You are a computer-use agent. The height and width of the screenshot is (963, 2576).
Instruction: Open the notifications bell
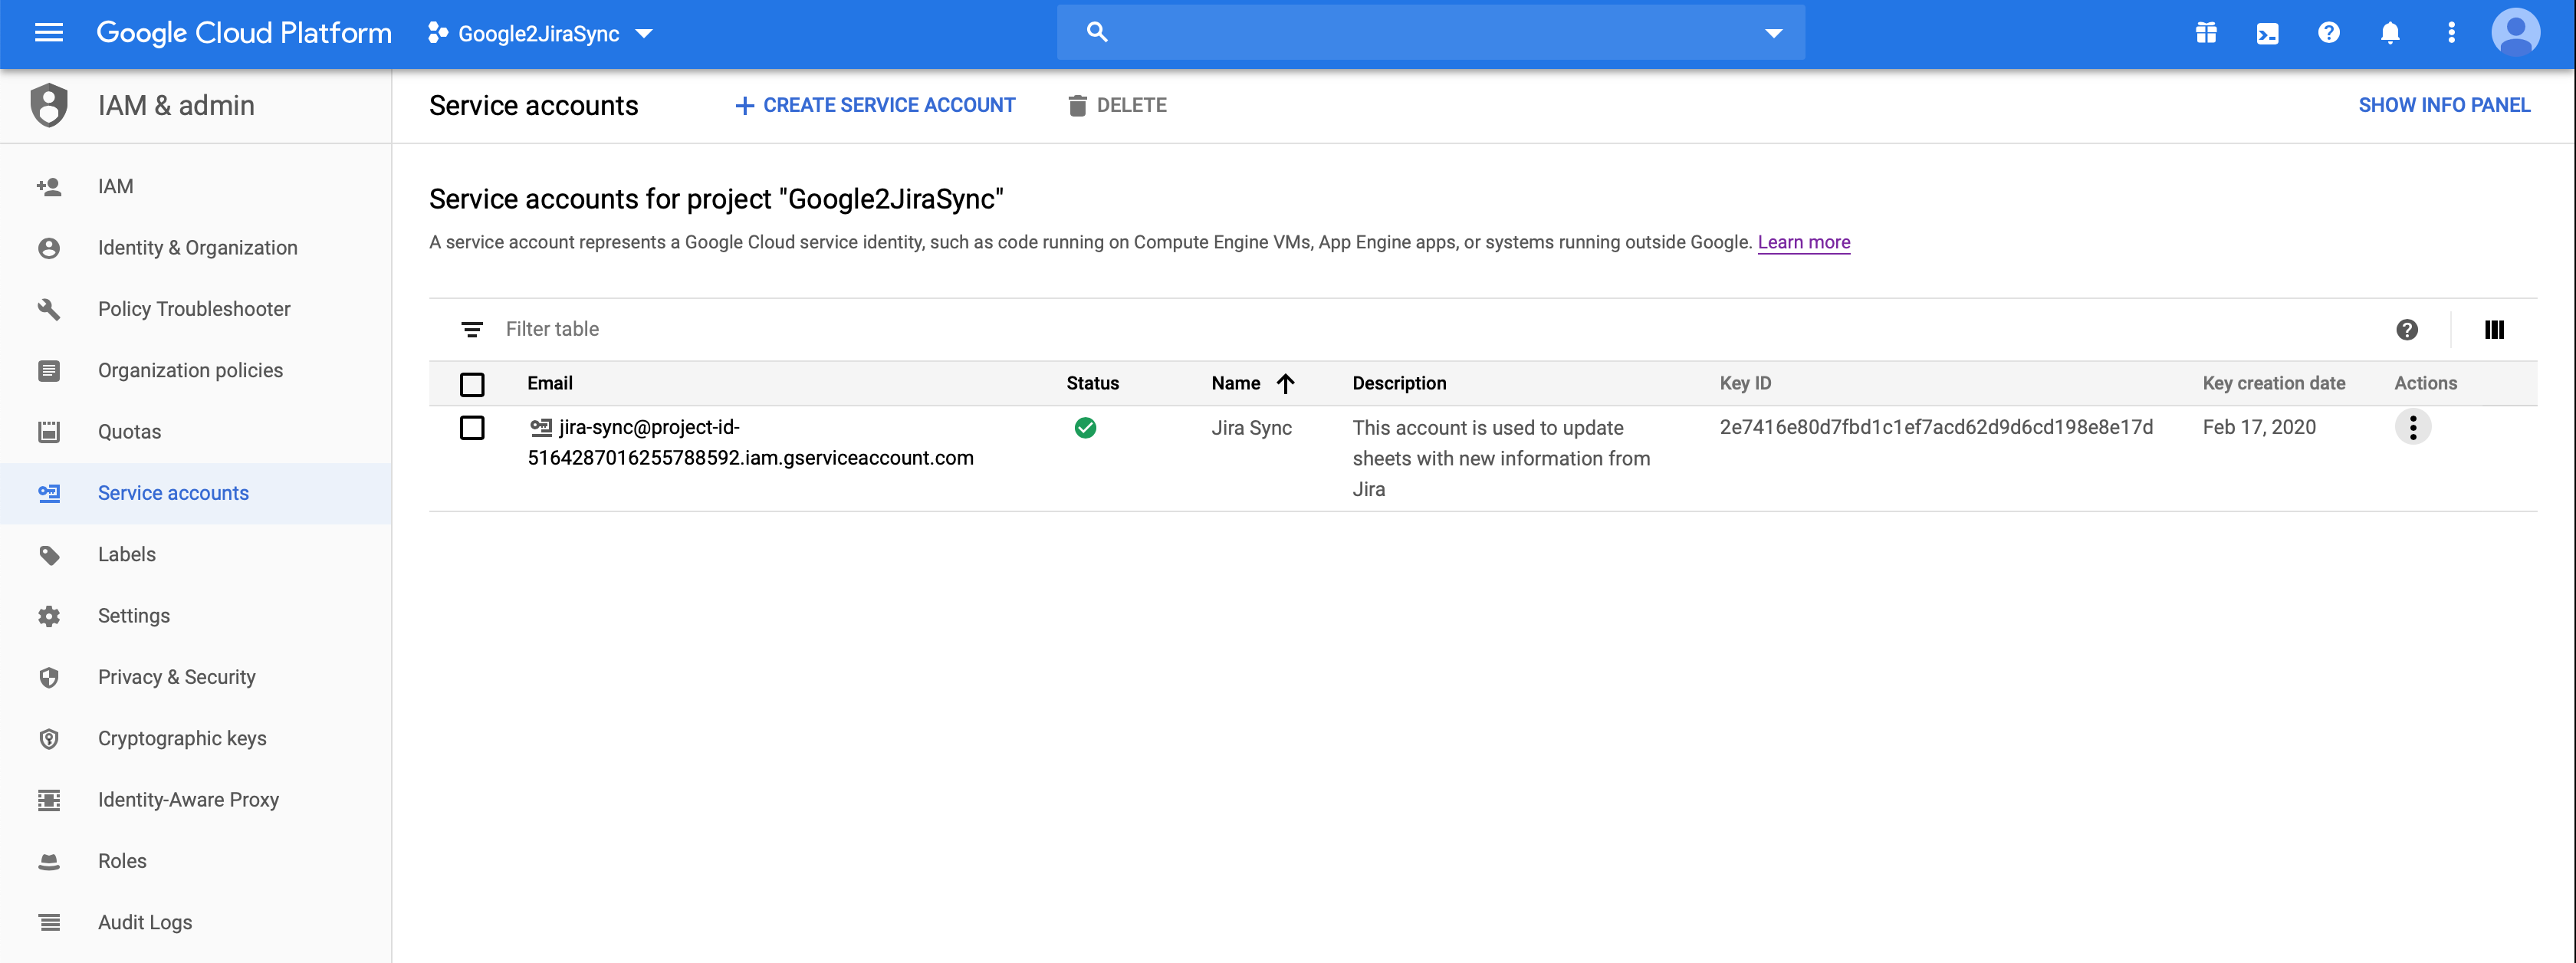(2389, 33)
